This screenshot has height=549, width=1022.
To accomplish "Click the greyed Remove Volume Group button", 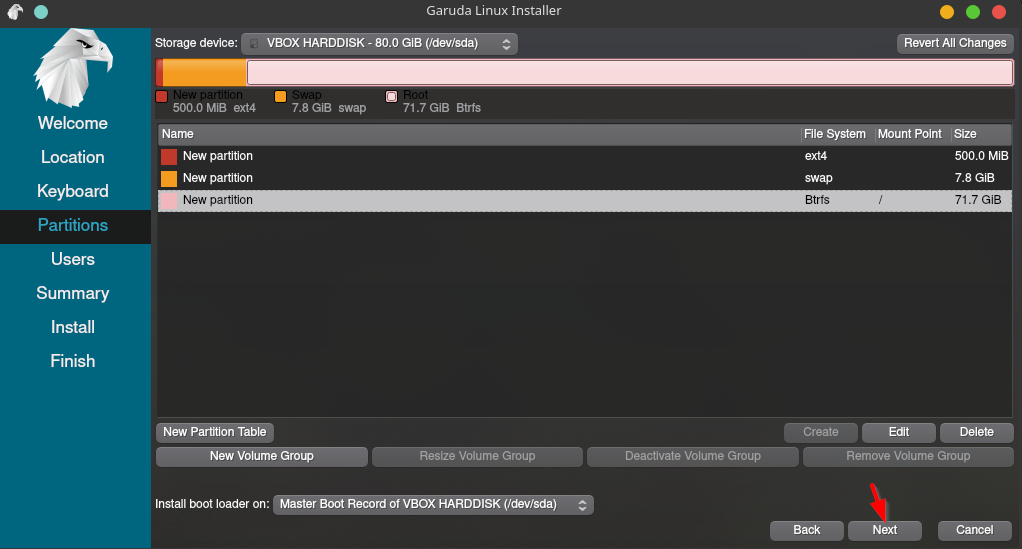I will pyautogui.click(x=908, y=456).
